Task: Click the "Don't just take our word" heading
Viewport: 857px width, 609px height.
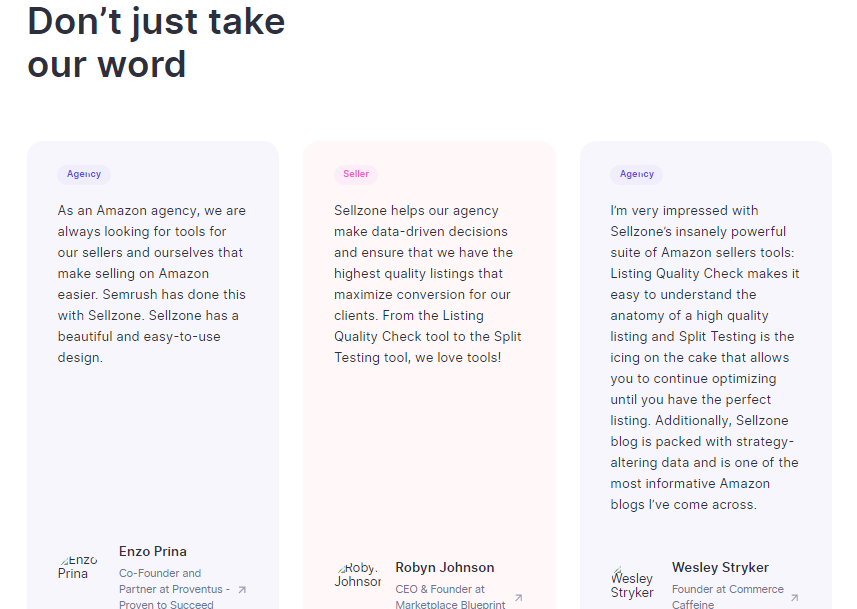Action: 156,42
